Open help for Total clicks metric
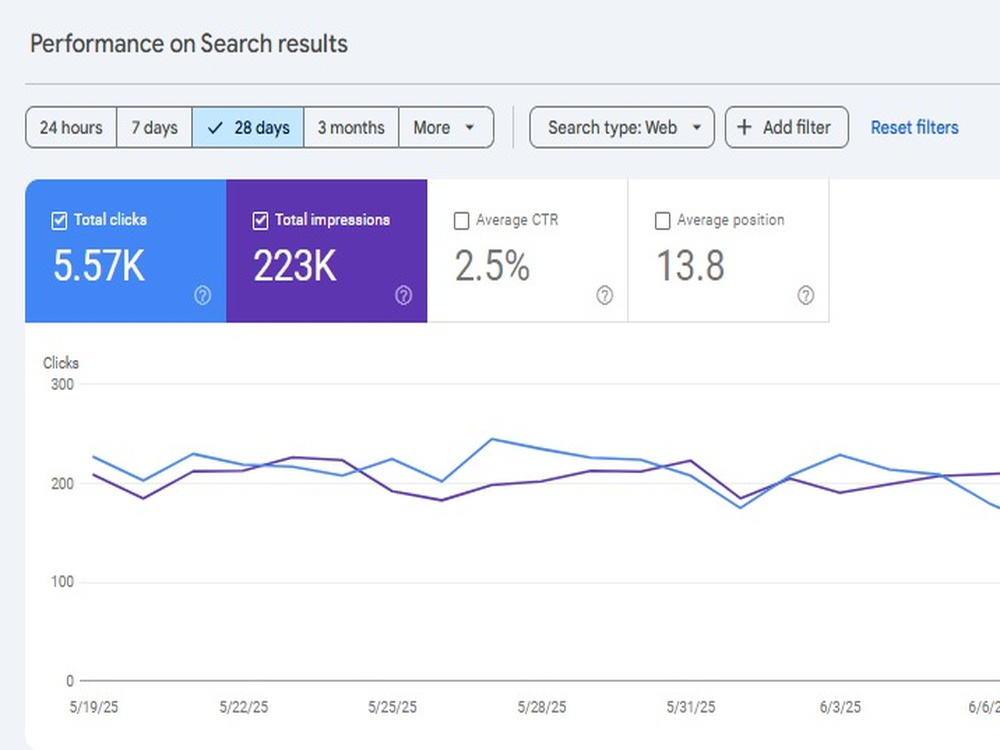This screenshot has width=1000, height=750. [x=202, y=295]
